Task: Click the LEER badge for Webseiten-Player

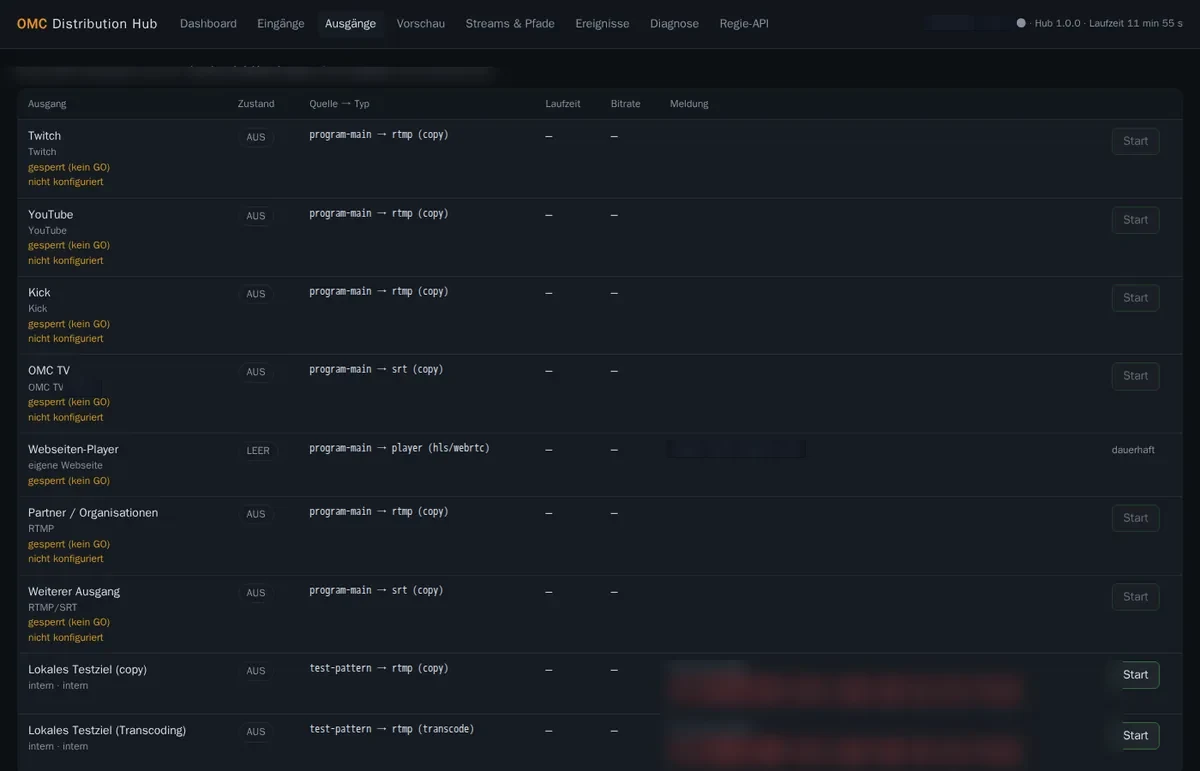Action: [x=258, y=451]
